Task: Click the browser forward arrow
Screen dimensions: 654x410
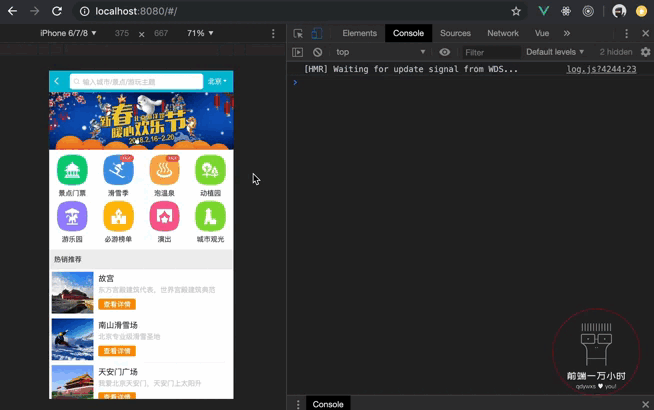Action: click(x=34, y=11)
